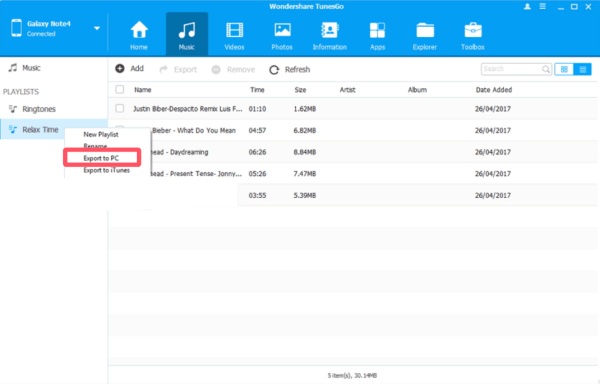Click Add to import music
The width and height of the screenshot is (600, 384).
point(130,69)
